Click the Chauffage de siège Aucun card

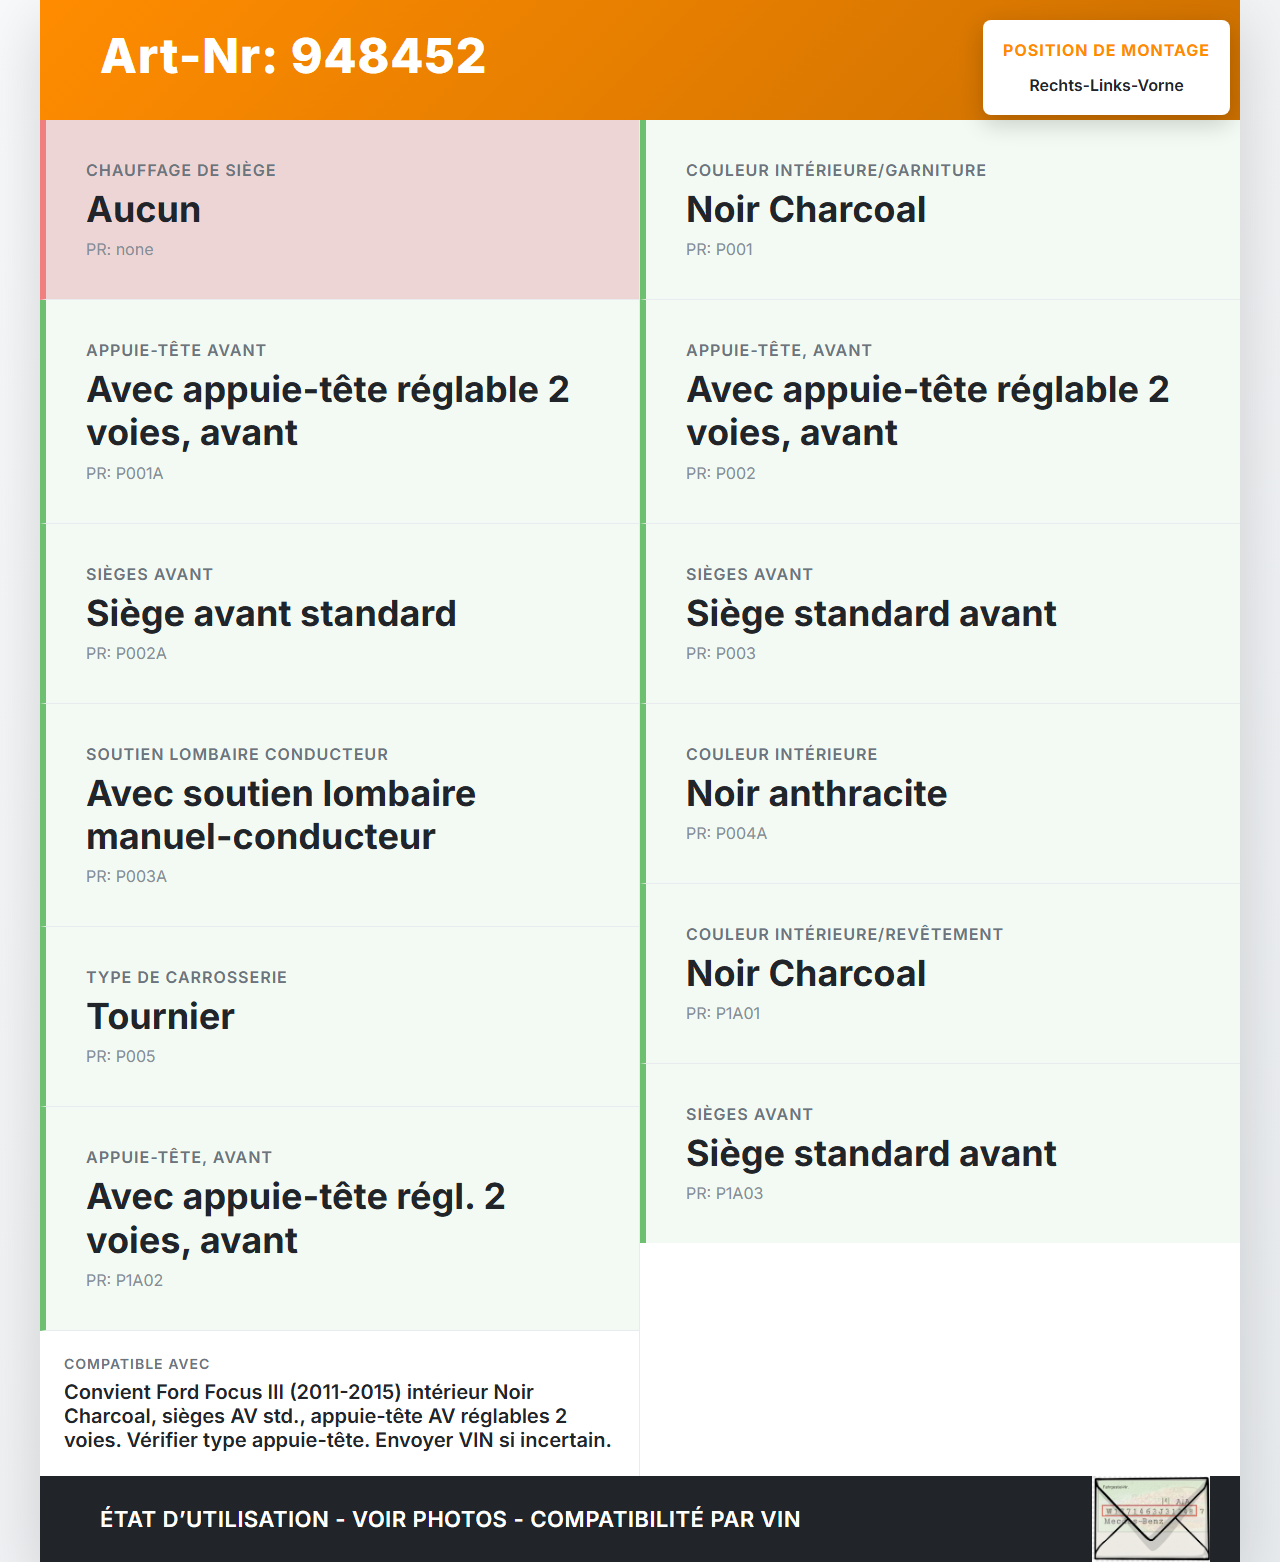pos(341,209)
